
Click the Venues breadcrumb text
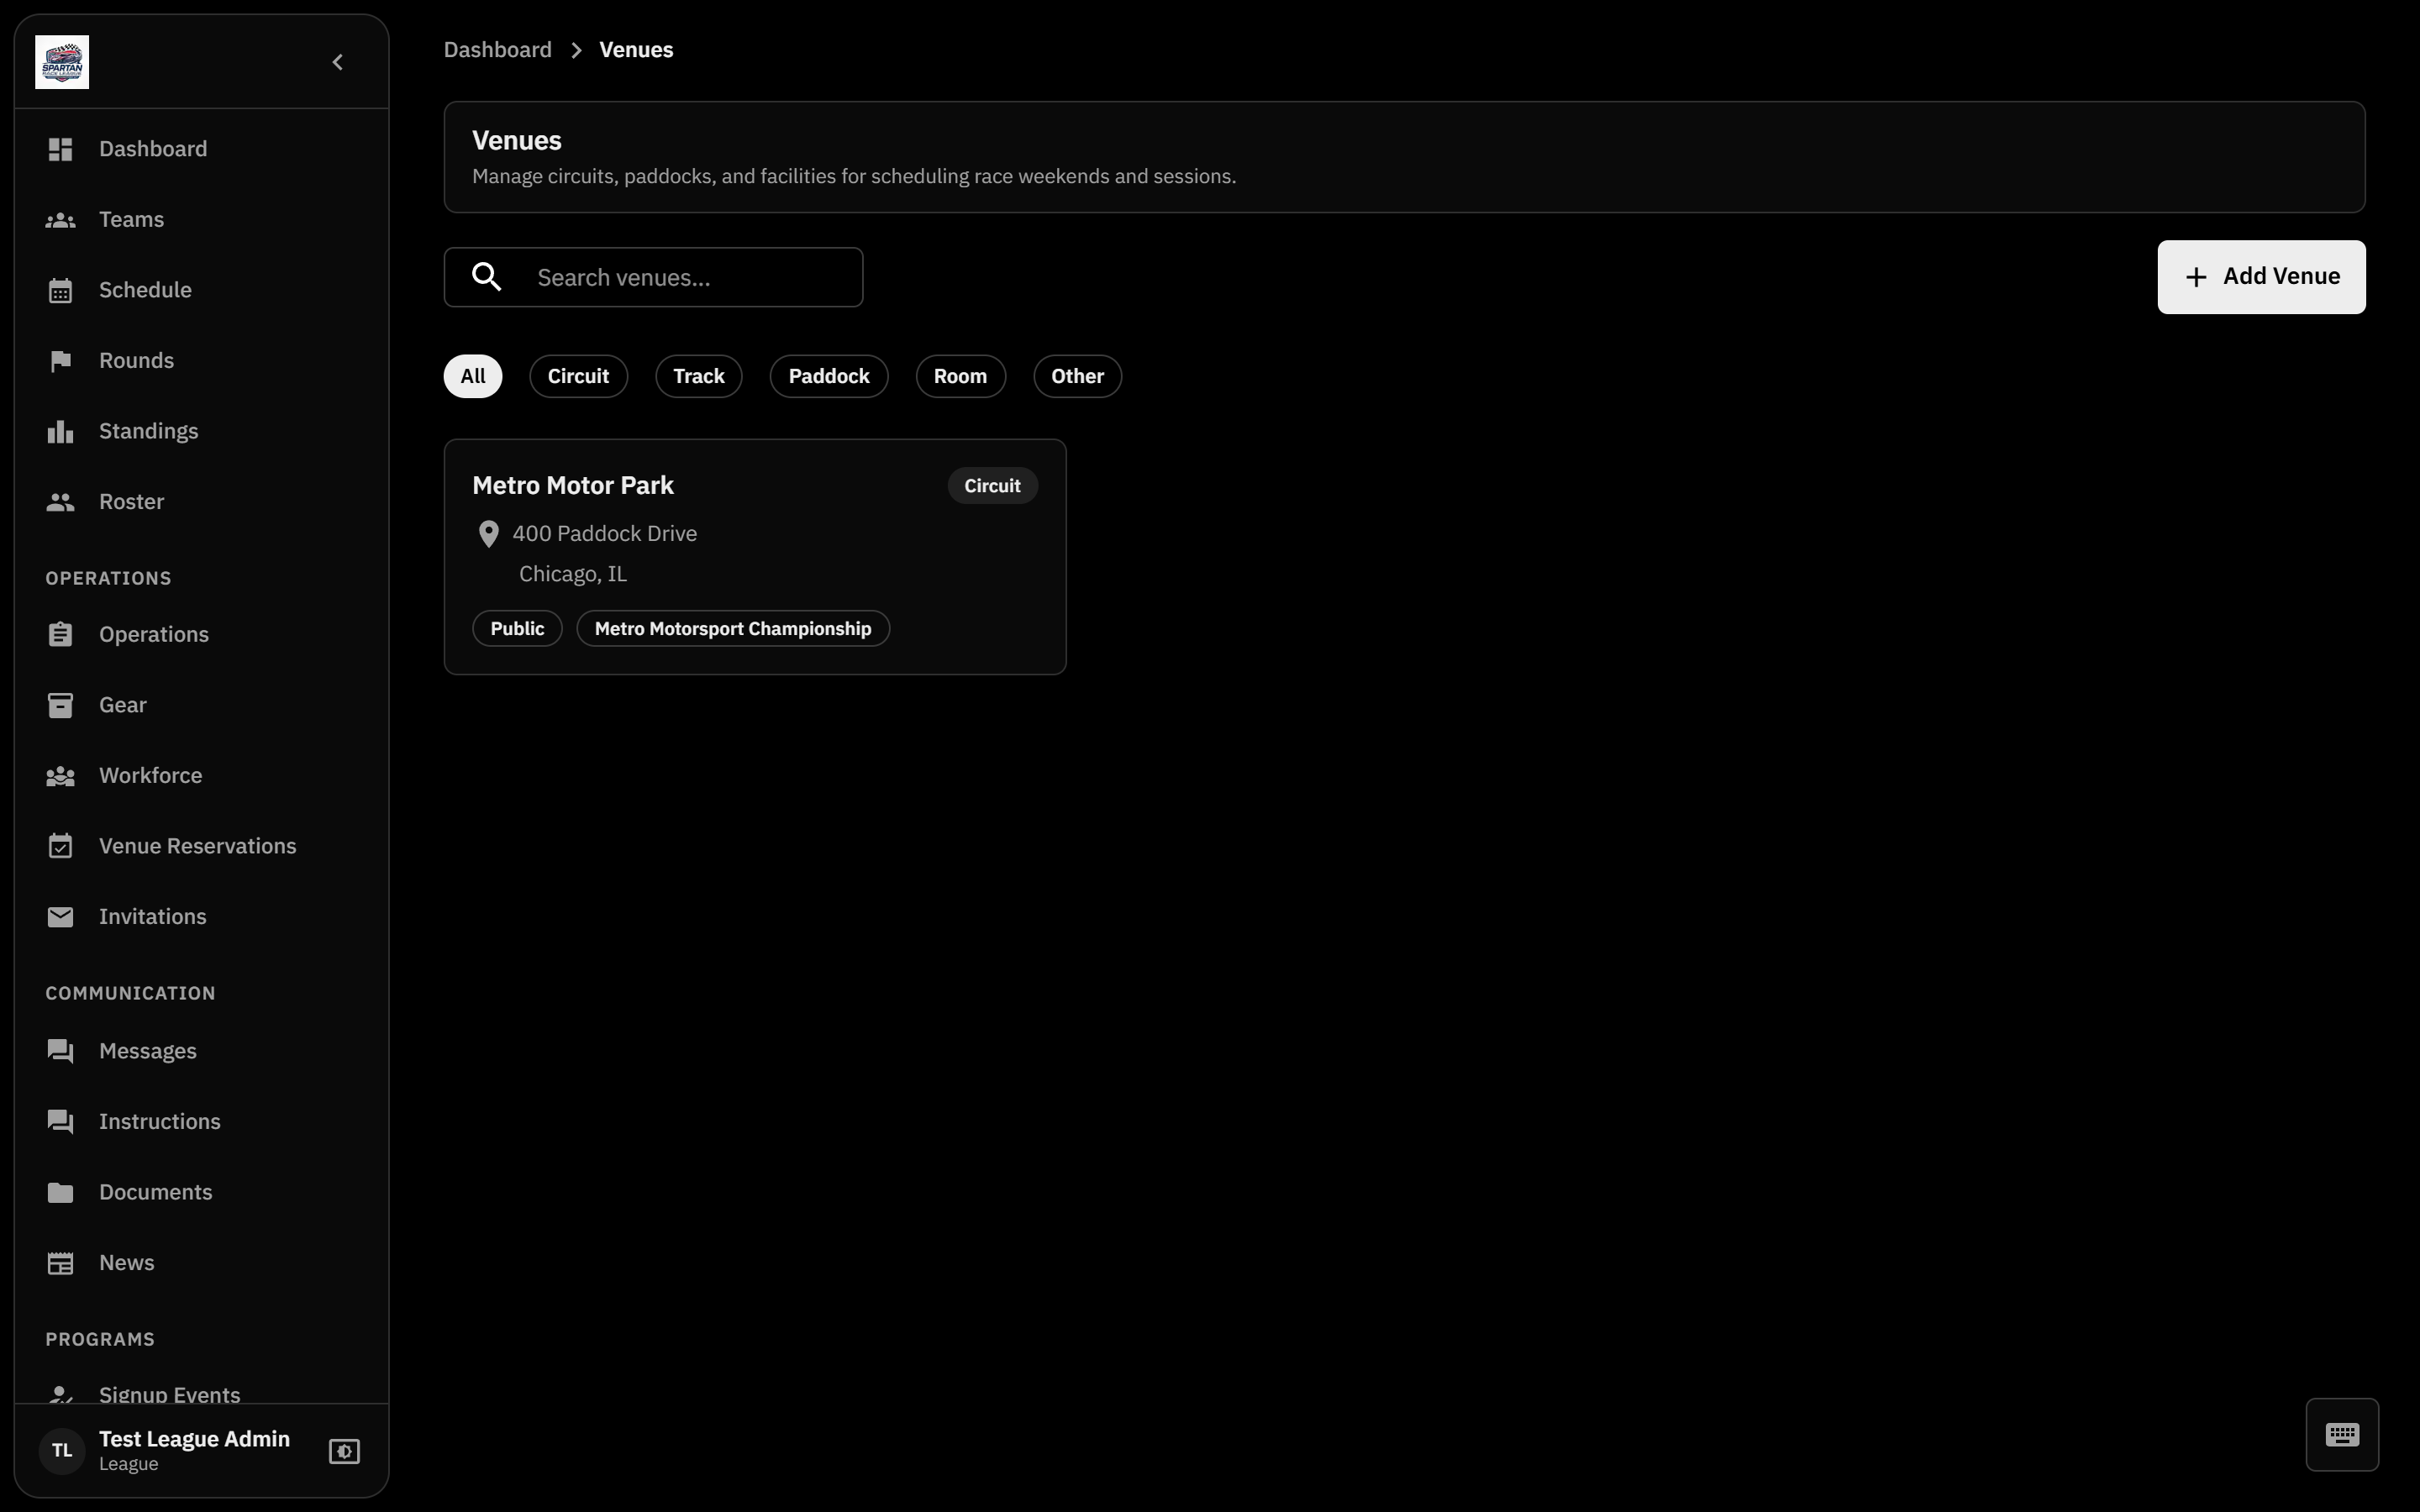636,50
